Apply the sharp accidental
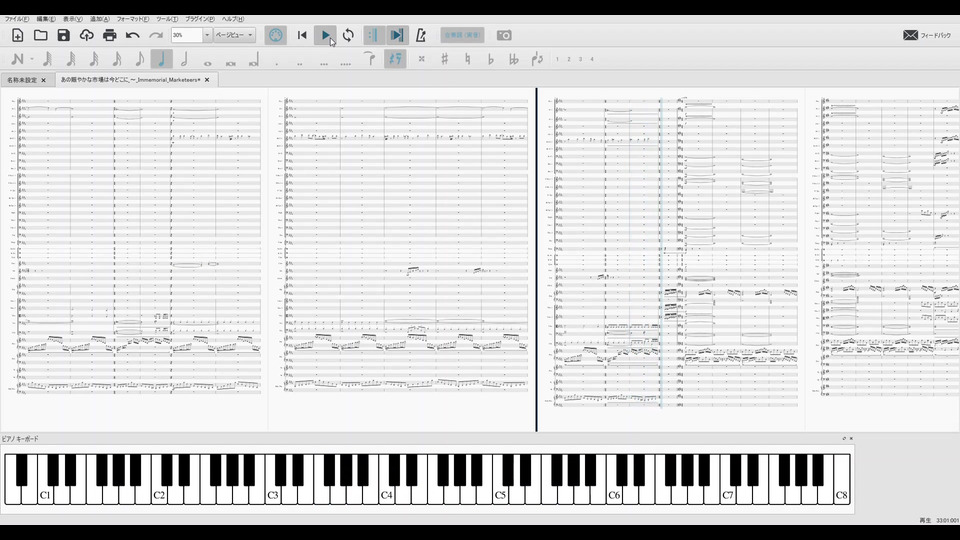This screenshot has height=540, width=960. (444, 59)
